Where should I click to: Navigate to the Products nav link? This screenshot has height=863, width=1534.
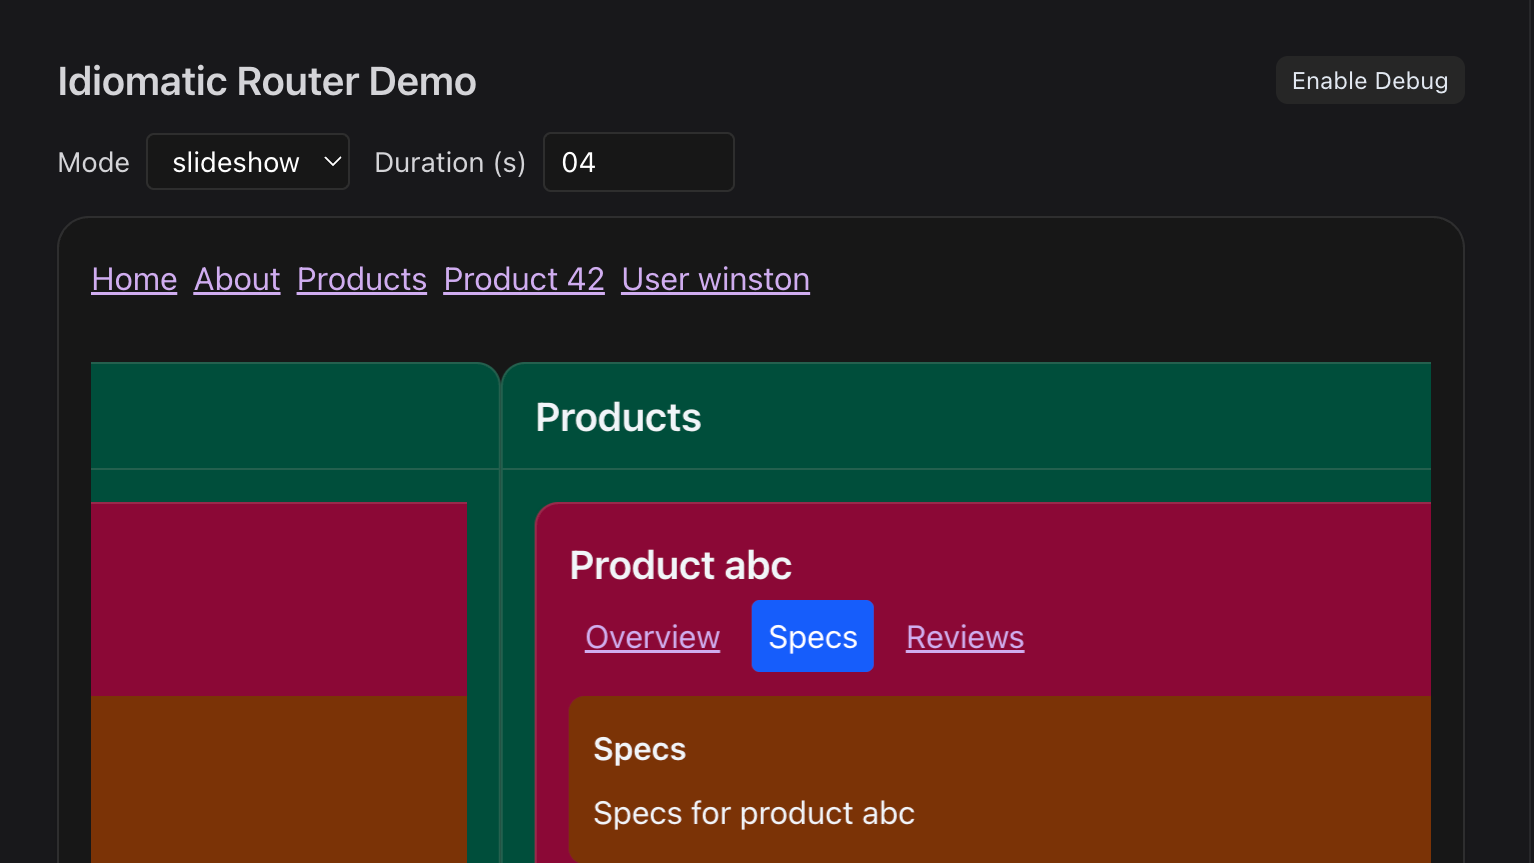[x=362, y=279]
